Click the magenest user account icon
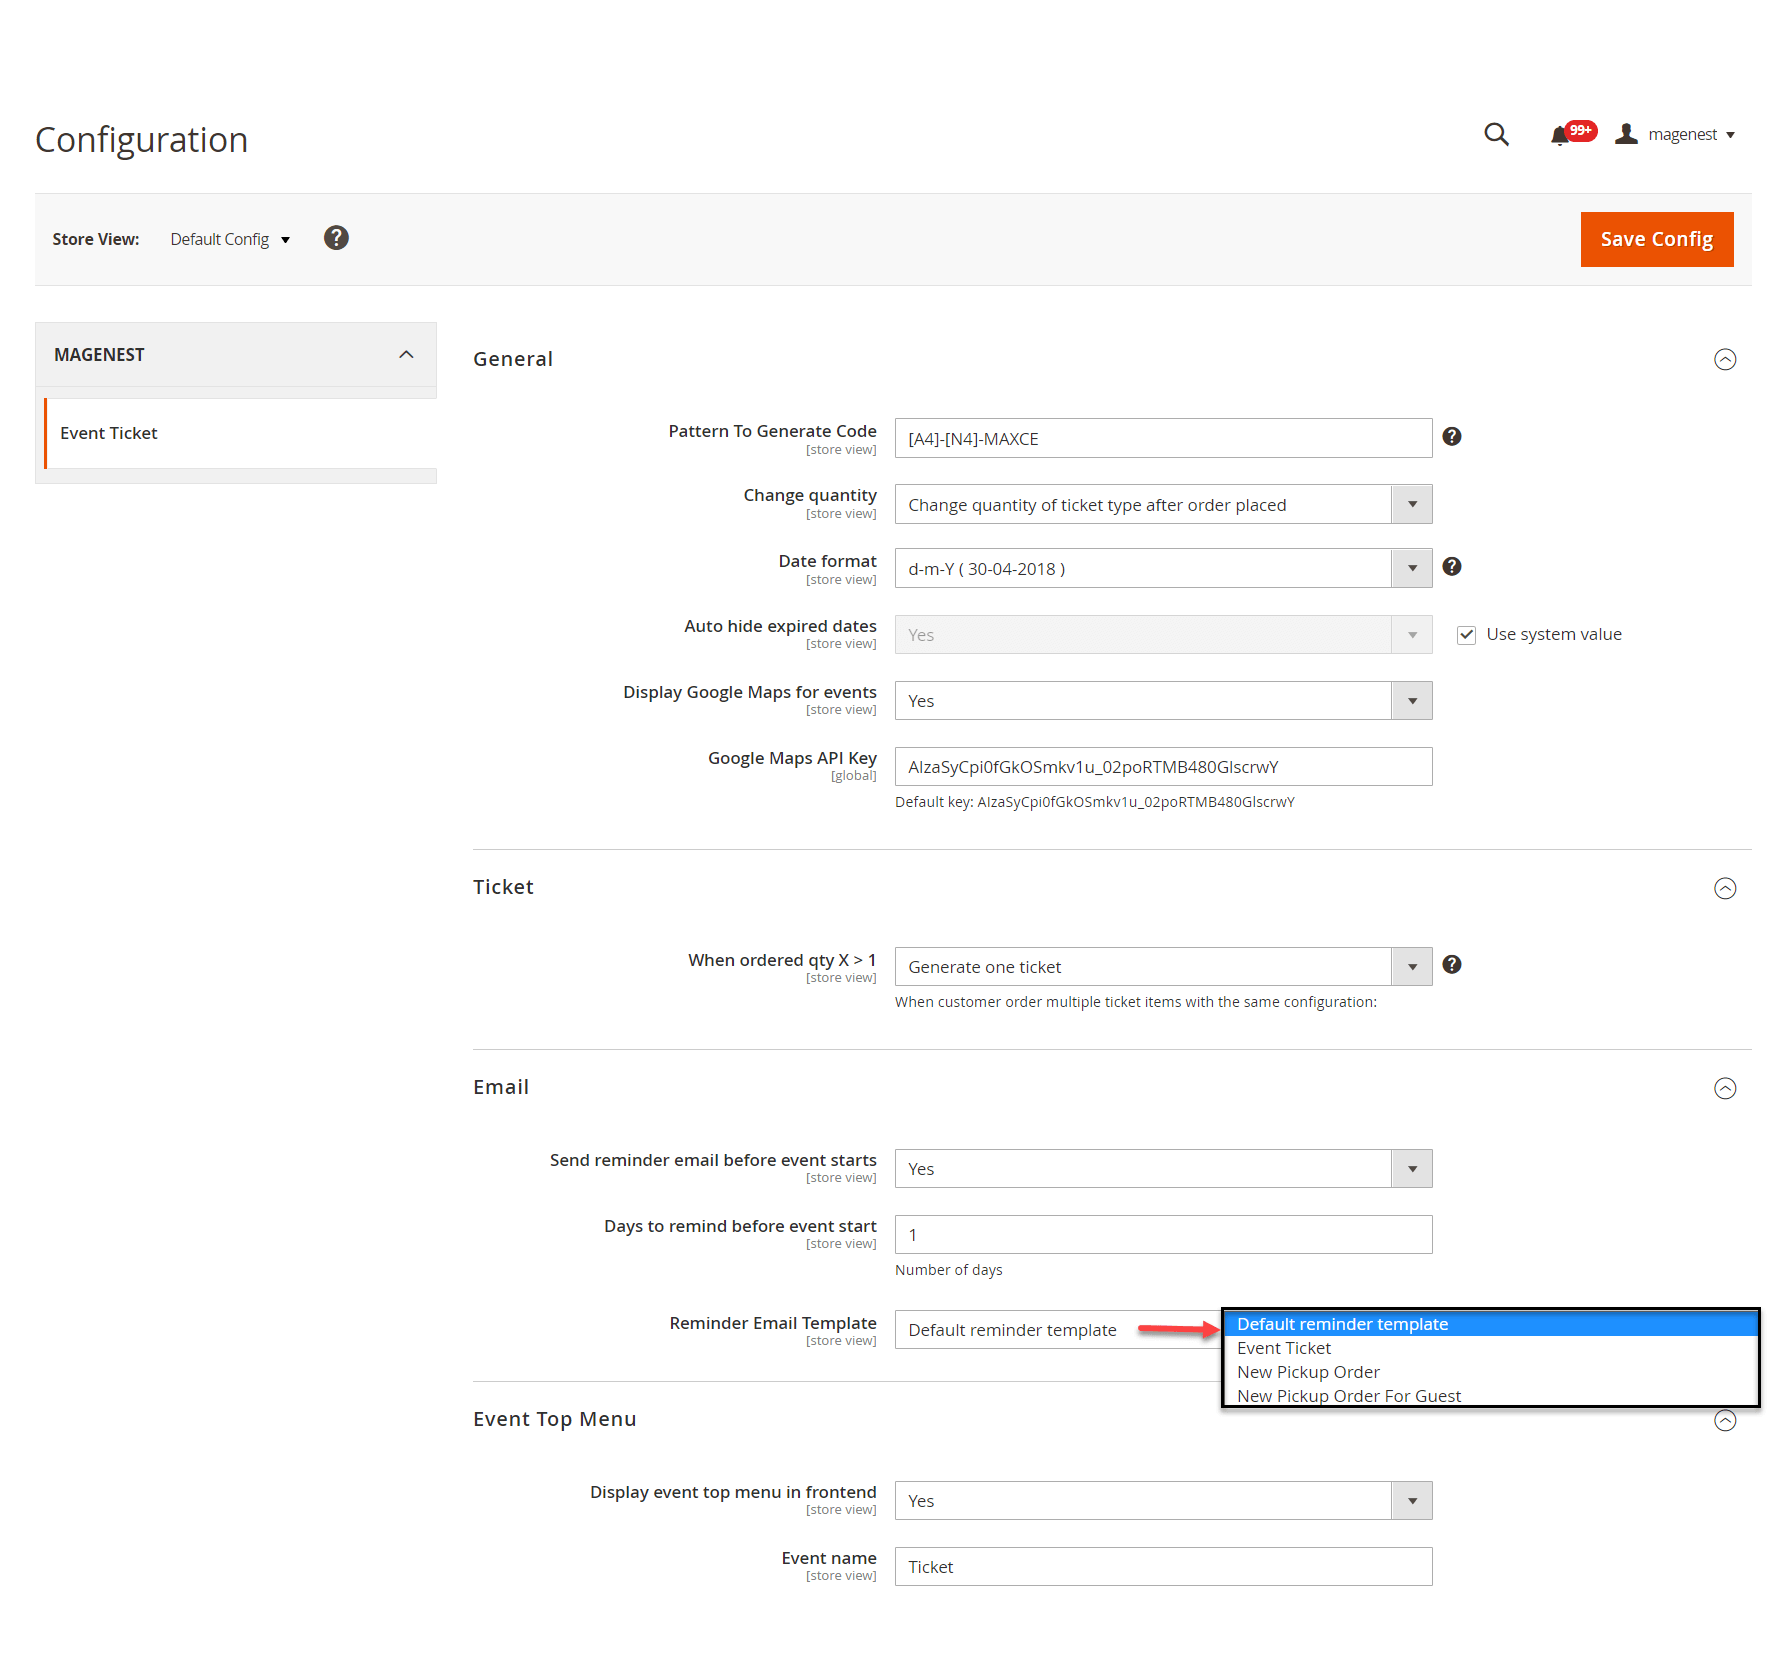The width and height of the screenshot is (1784, 1662). point(1627,134)
